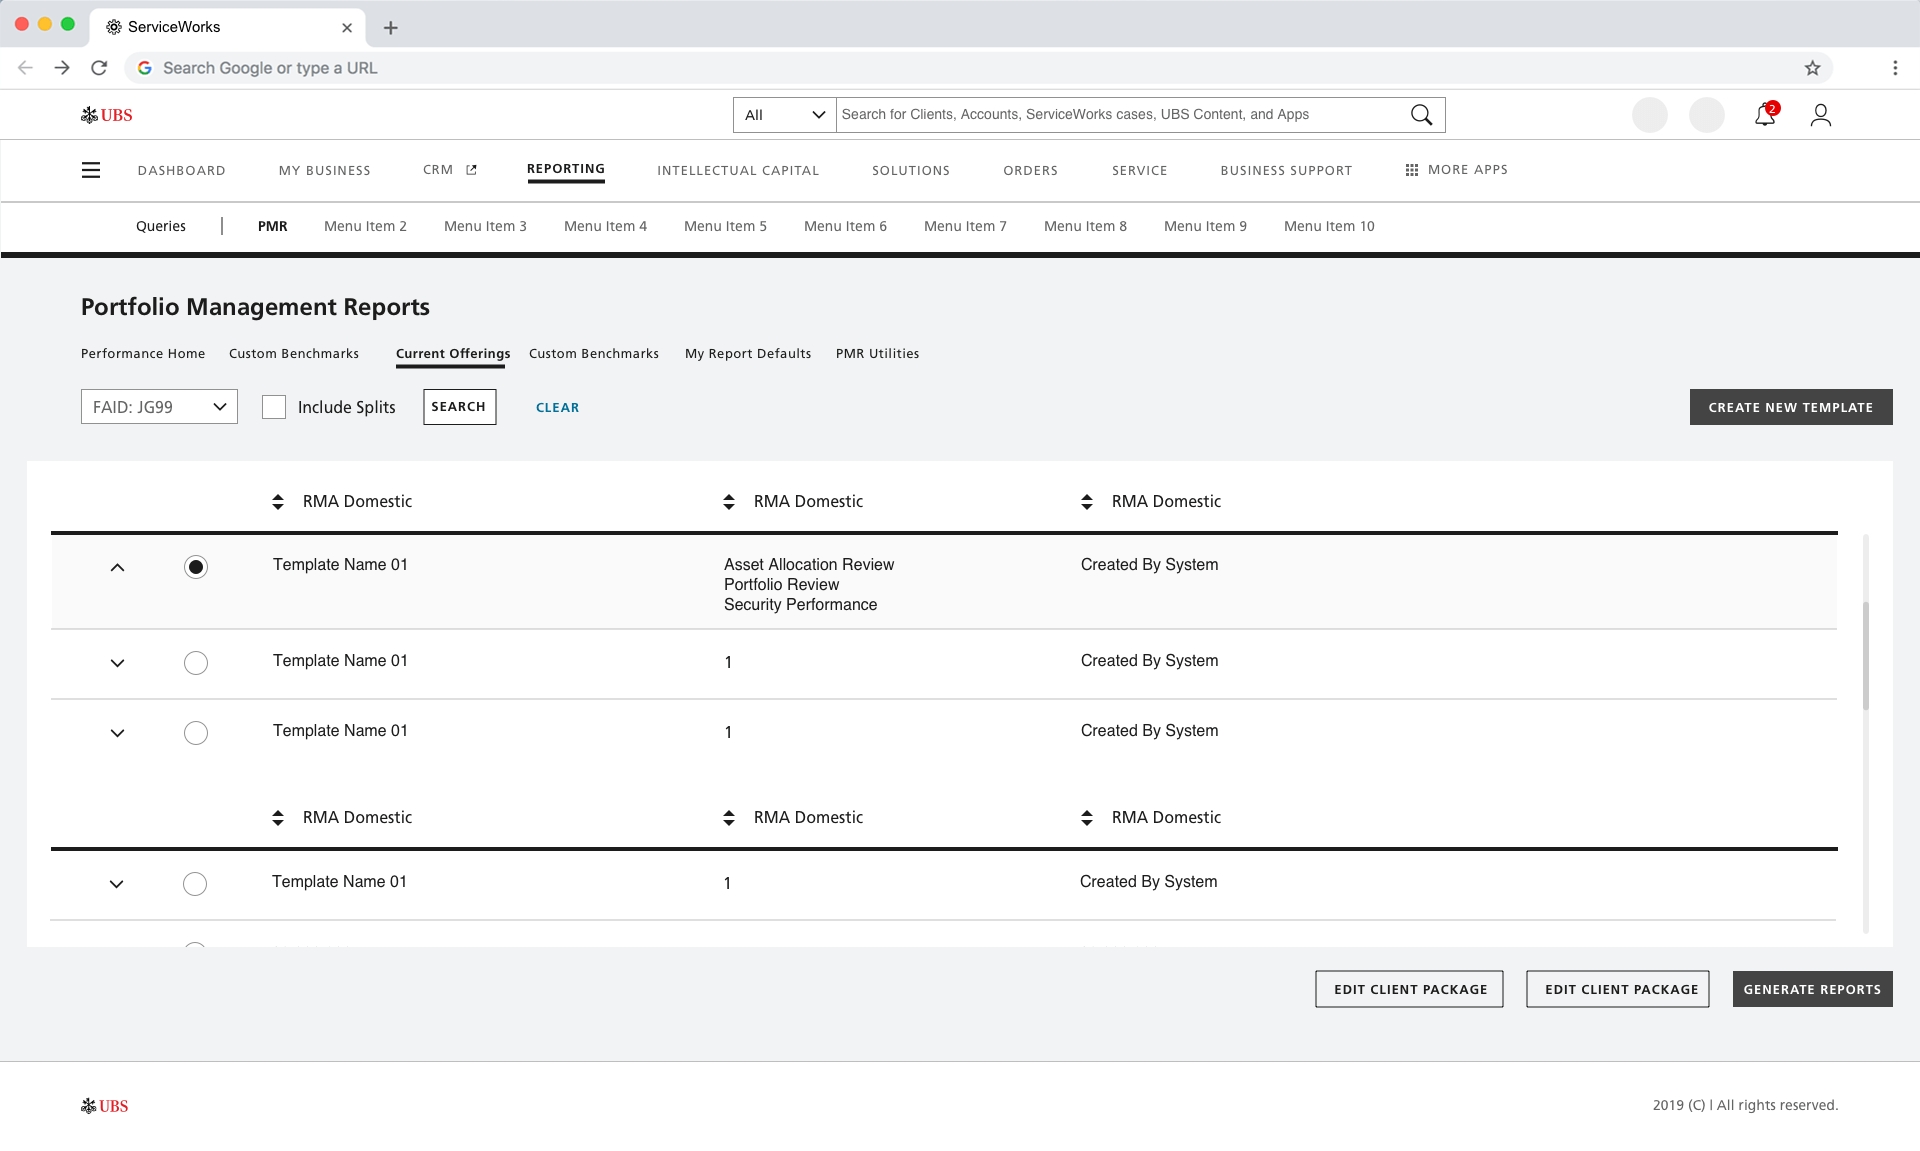Viewport: 1920px width, 1151px height.
Task: Open the browser's three-dot menu
Action: (x=1894, y=68)
